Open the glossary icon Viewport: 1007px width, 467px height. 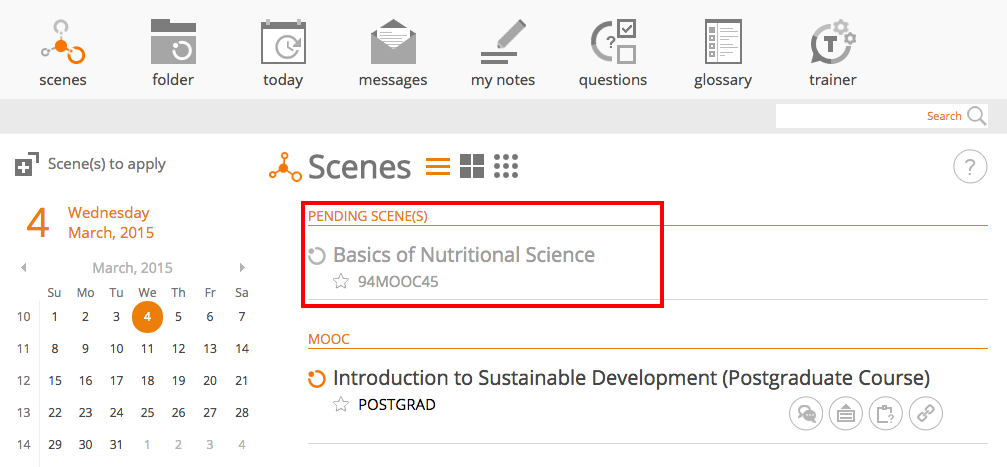723,42
